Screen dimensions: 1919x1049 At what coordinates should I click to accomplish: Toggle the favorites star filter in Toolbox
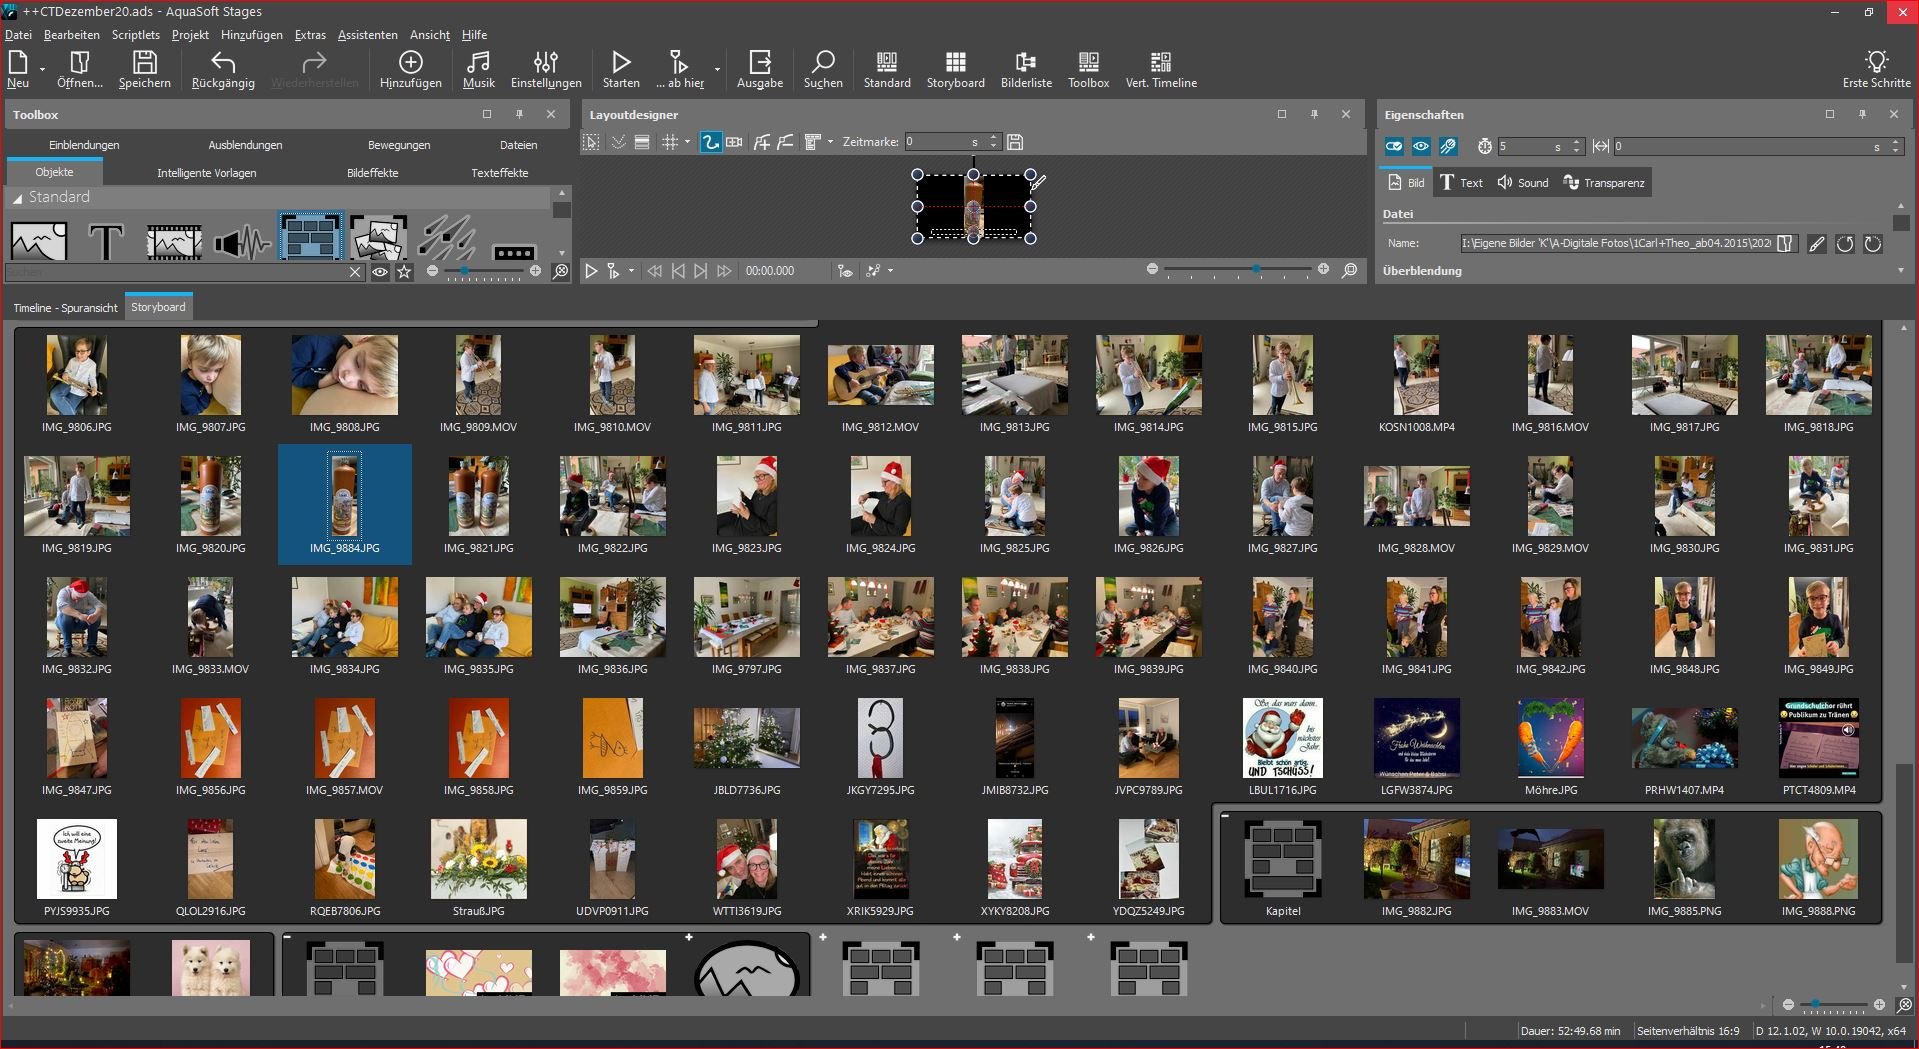(x=404, y=271)
